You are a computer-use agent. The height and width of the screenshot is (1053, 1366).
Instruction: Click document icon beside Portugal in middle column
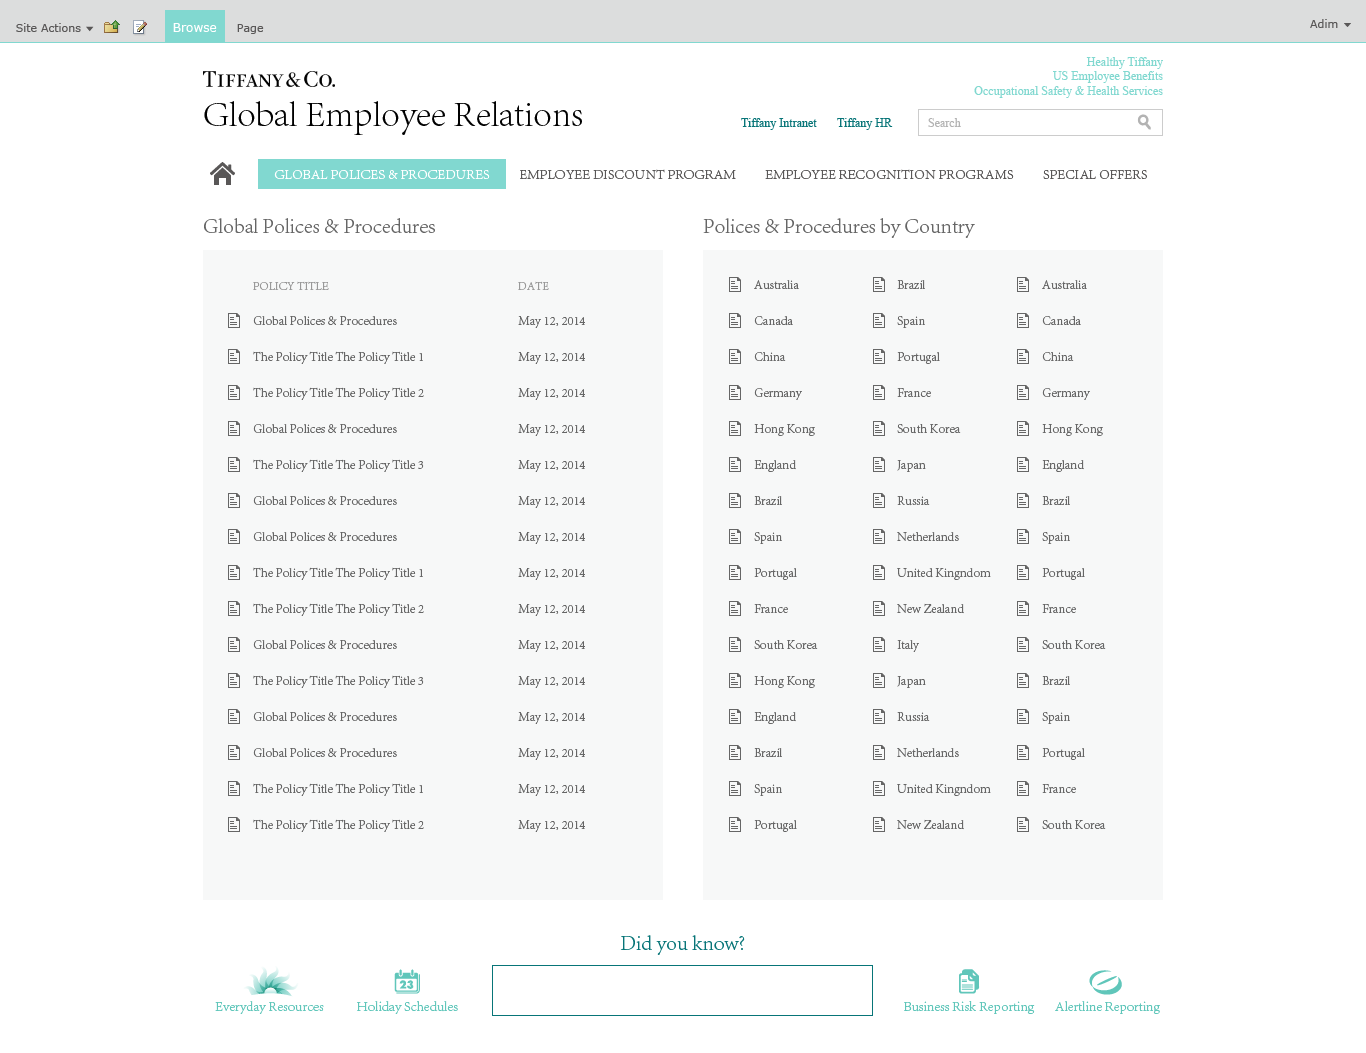[879, 357]
